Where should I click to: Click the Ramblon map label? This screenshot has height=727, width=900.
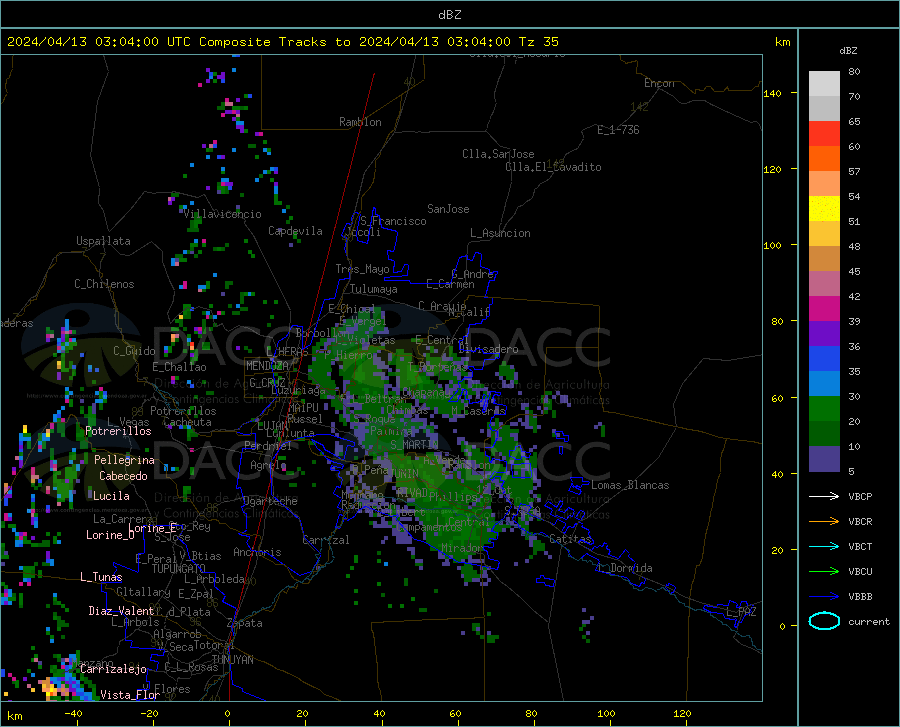[360, 122]
